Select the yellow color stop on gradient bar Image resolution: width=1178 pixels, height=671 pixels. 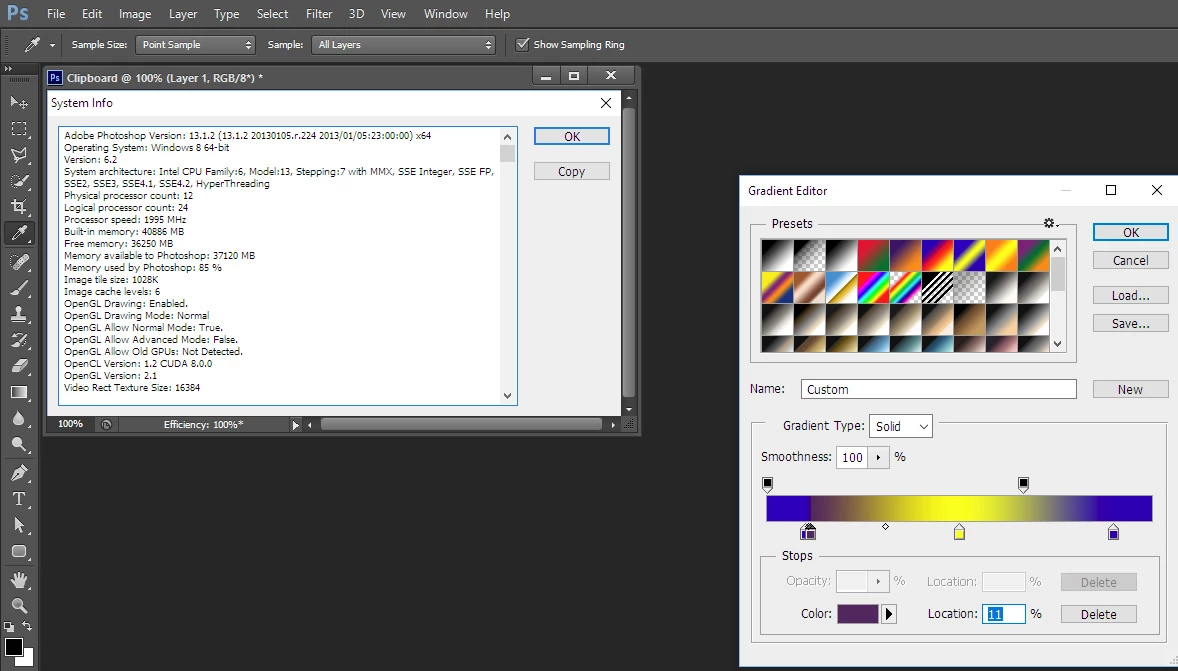coord(959,532)
